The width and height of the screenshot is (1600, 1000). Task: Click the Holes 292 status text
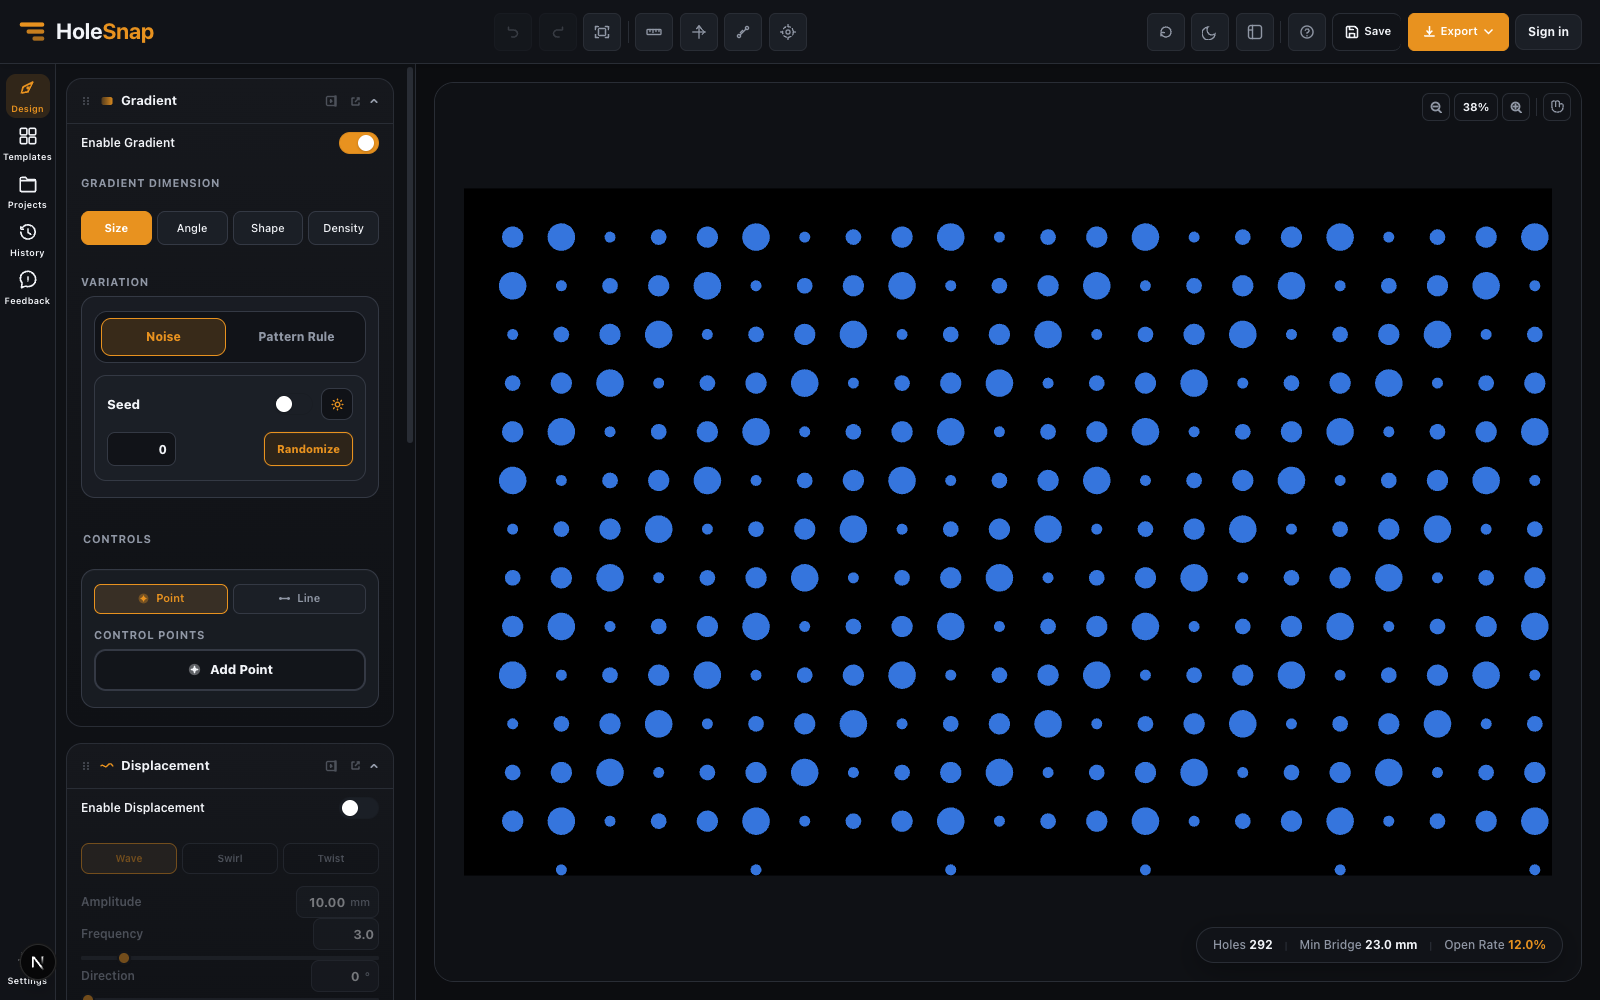[x=1243, y=945]
